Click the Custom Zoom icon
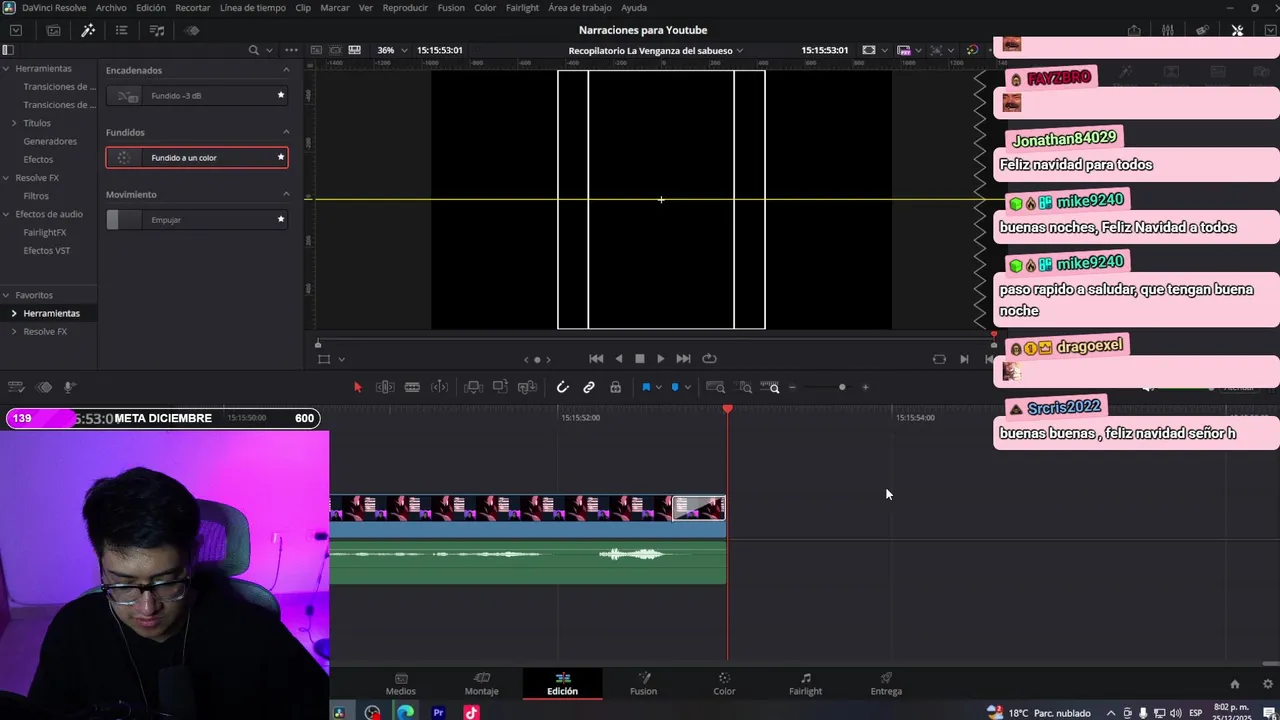Image resolution: width=1280 pixels, height=720 pixels. point(770,387)
